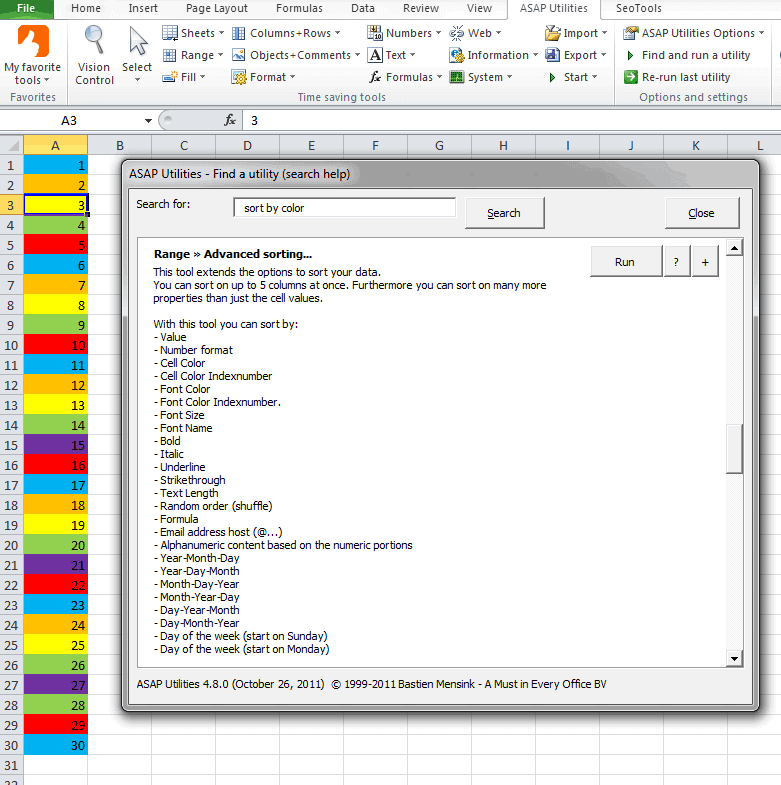781x785 pixels.
Task: Click the Numbers icon
Action: [374, 33]
